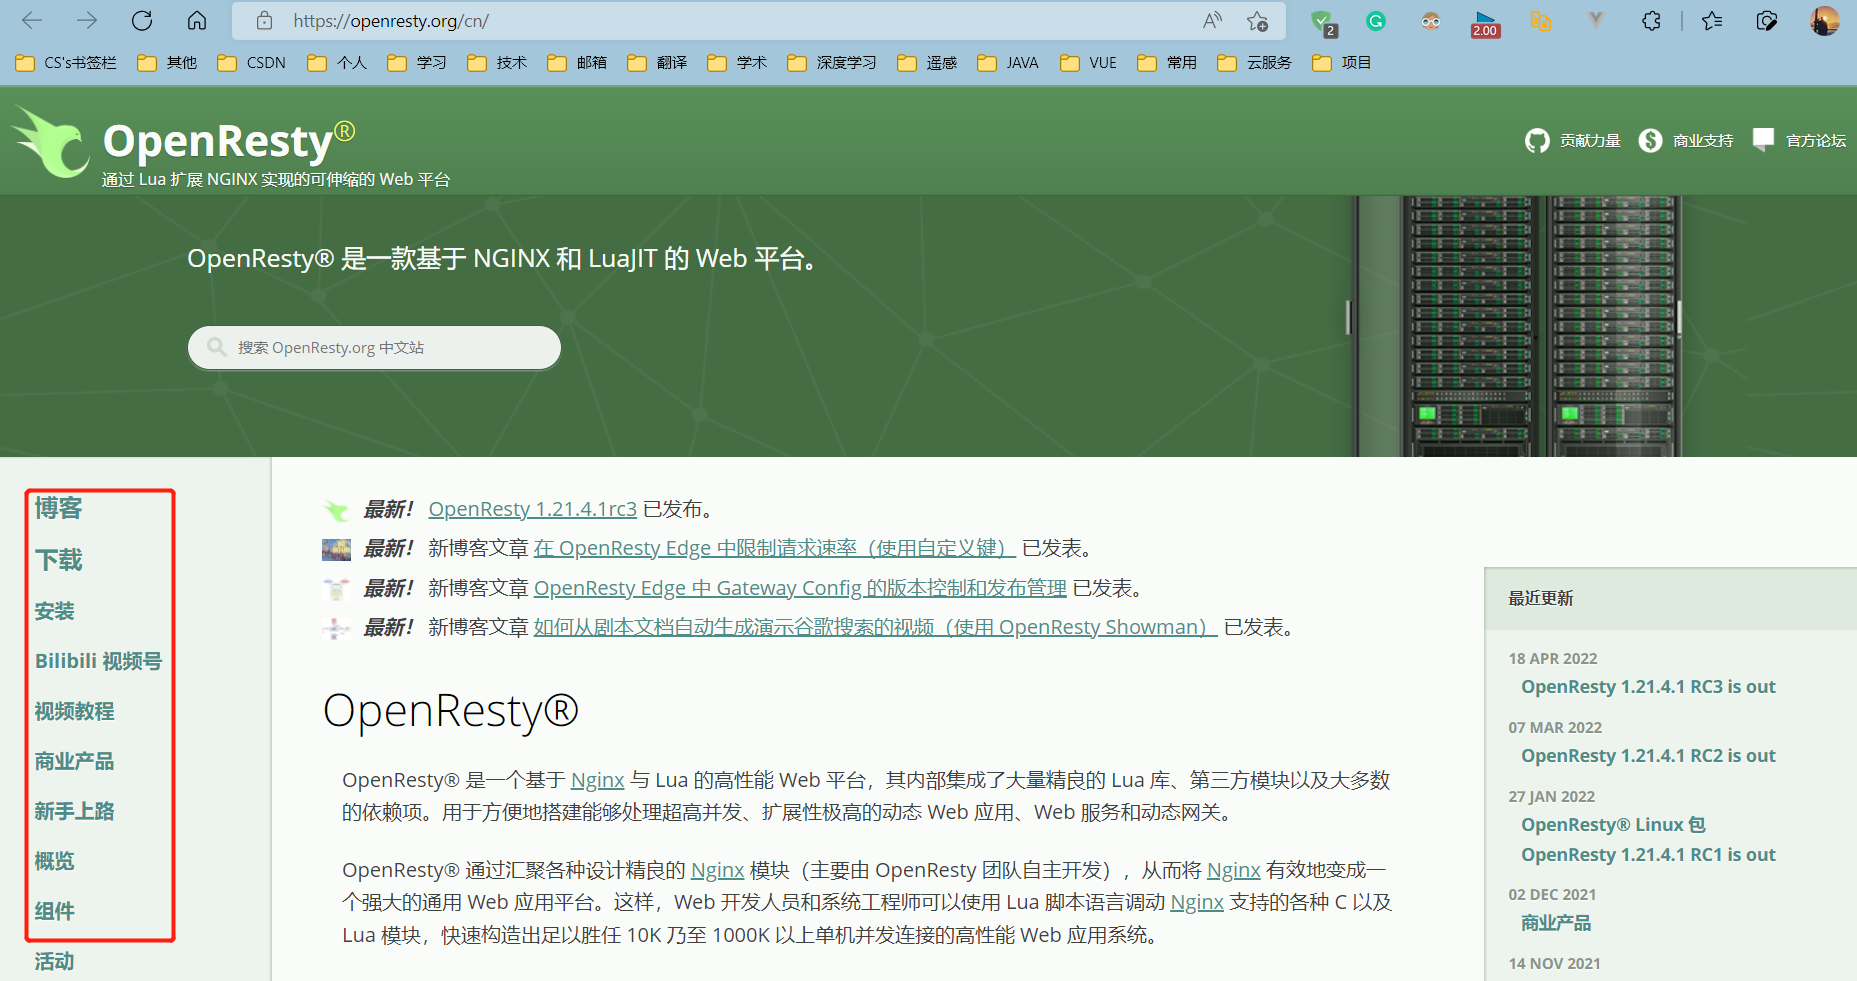Image resolution: width=1857 pixels, height=981 pixels.
Task: Expand the 个人 bookmark folder
Action: click(337, 63)
